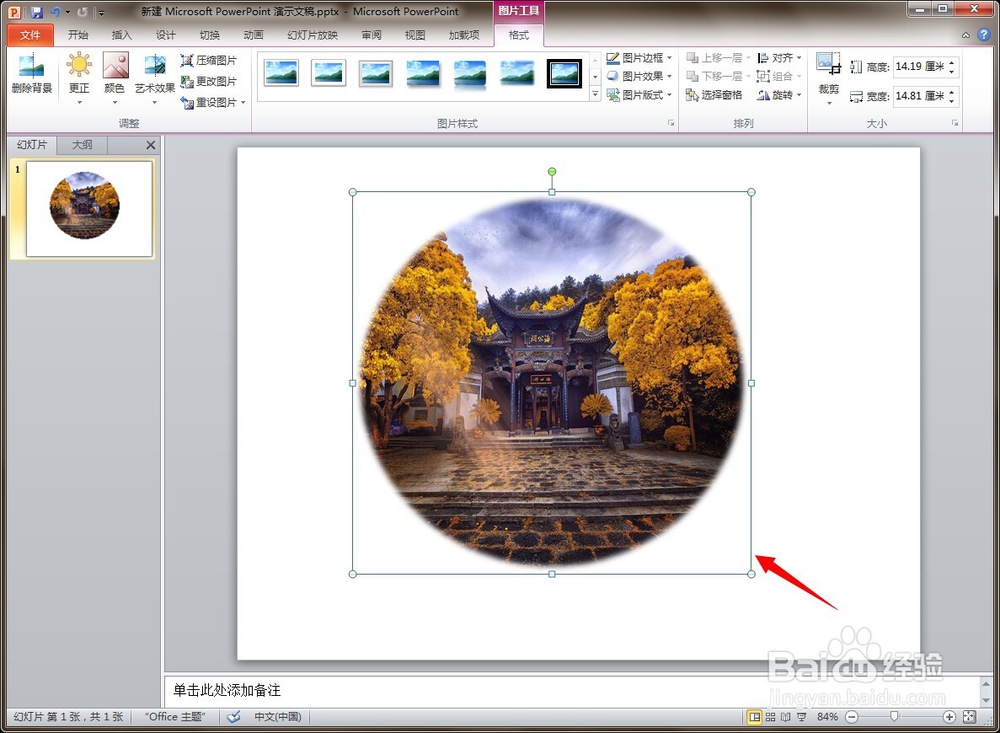Click the 删除背景 (Remove Background) icon

coord(31,74)
